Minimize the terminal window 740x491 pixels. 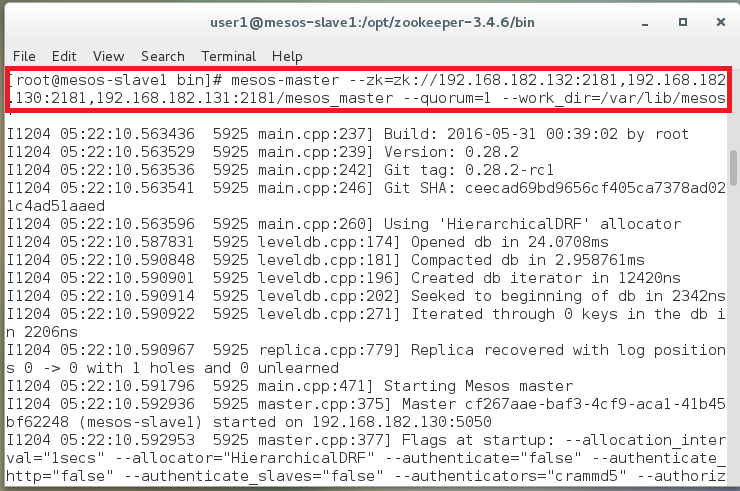tap(645, 23)
